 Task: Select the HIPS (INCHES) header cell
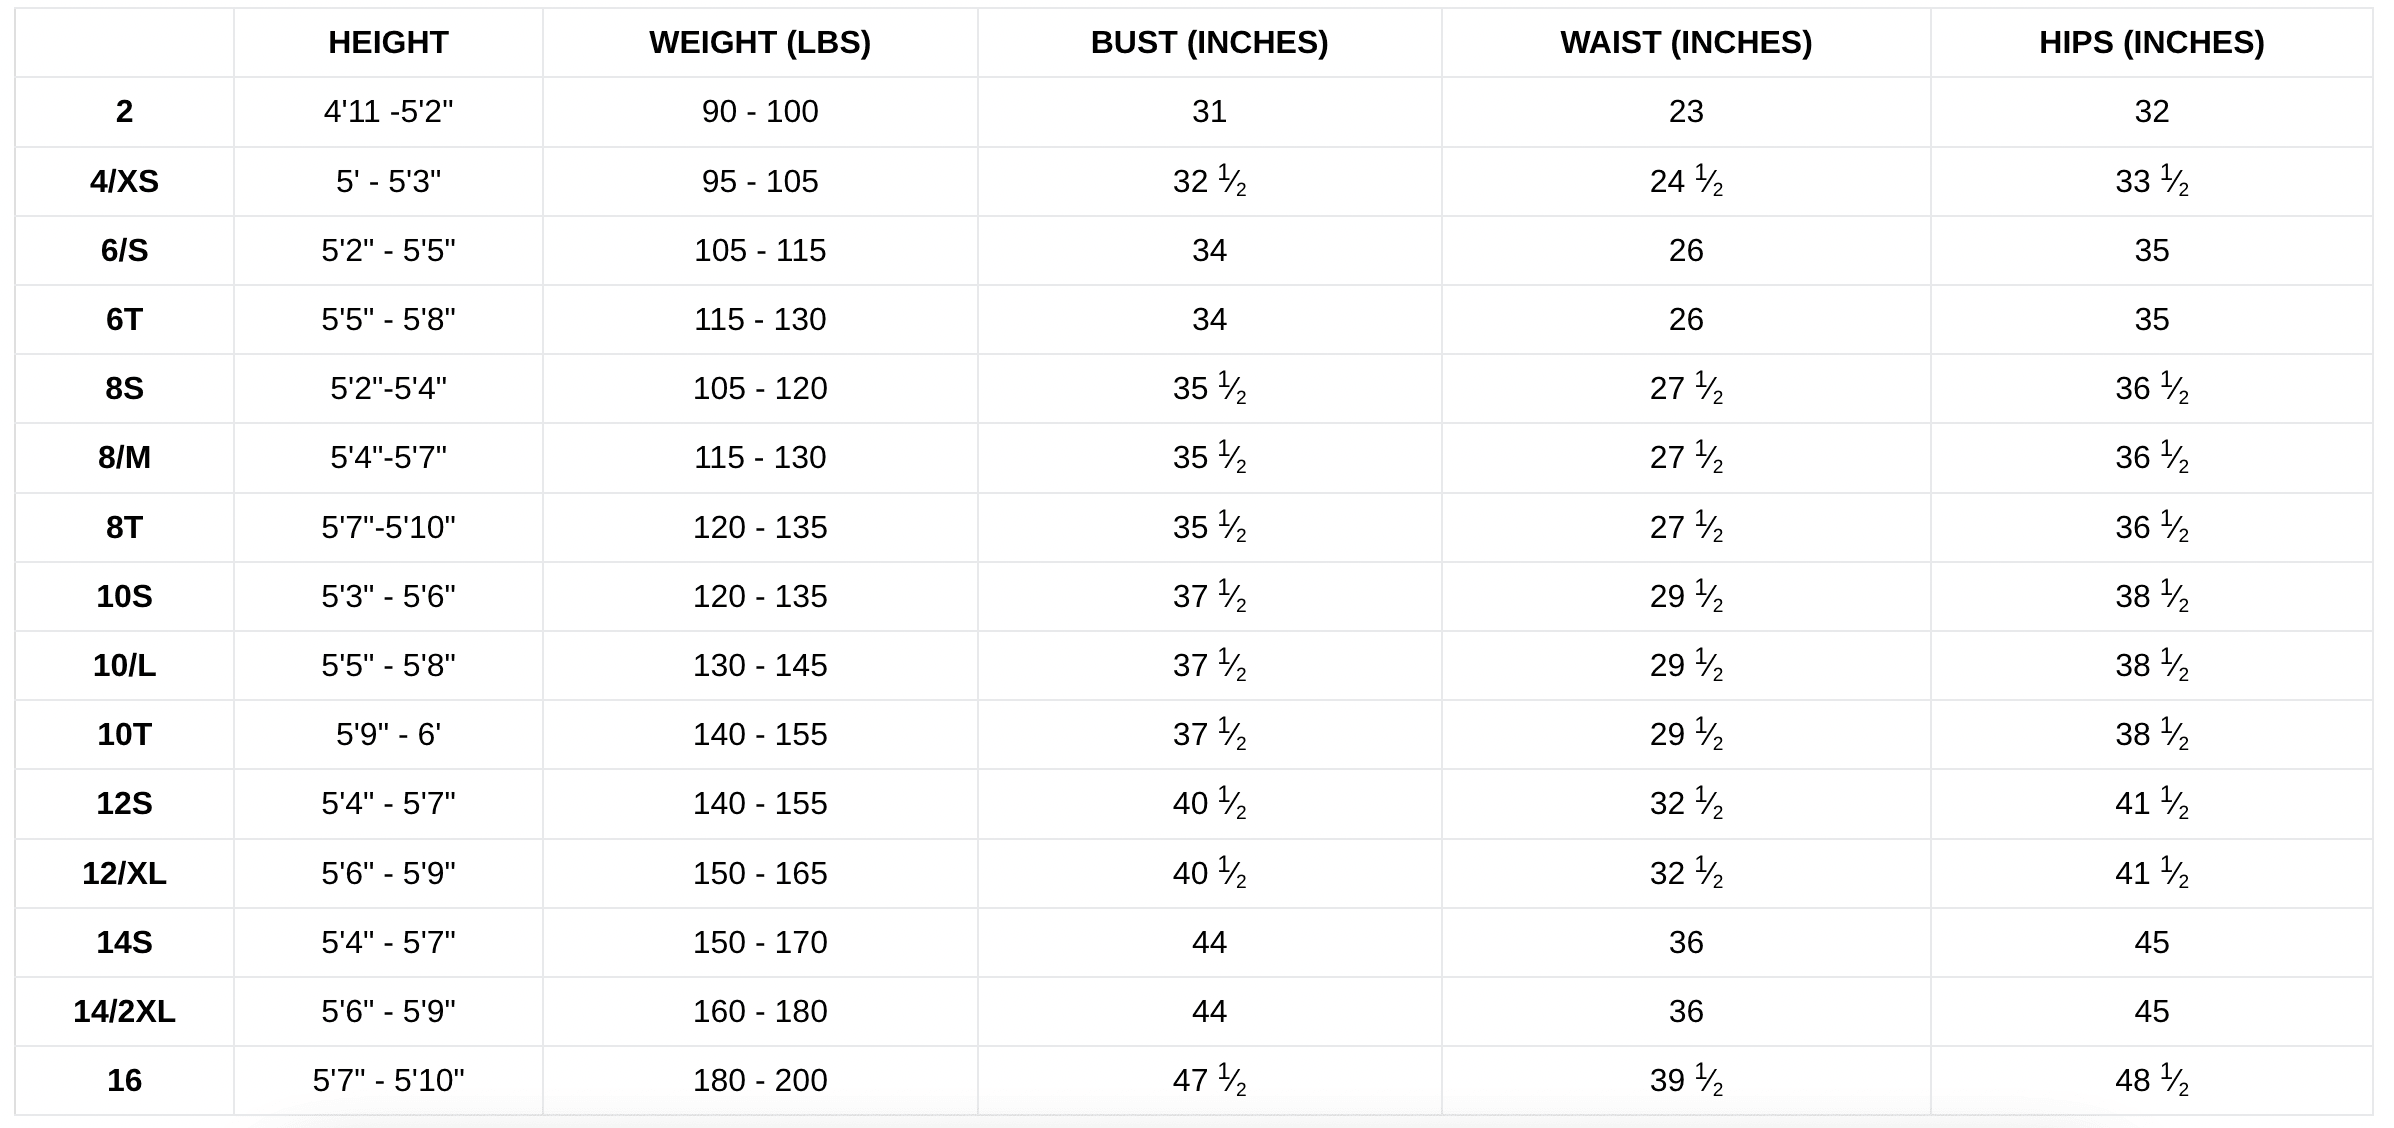(2151, 43)
